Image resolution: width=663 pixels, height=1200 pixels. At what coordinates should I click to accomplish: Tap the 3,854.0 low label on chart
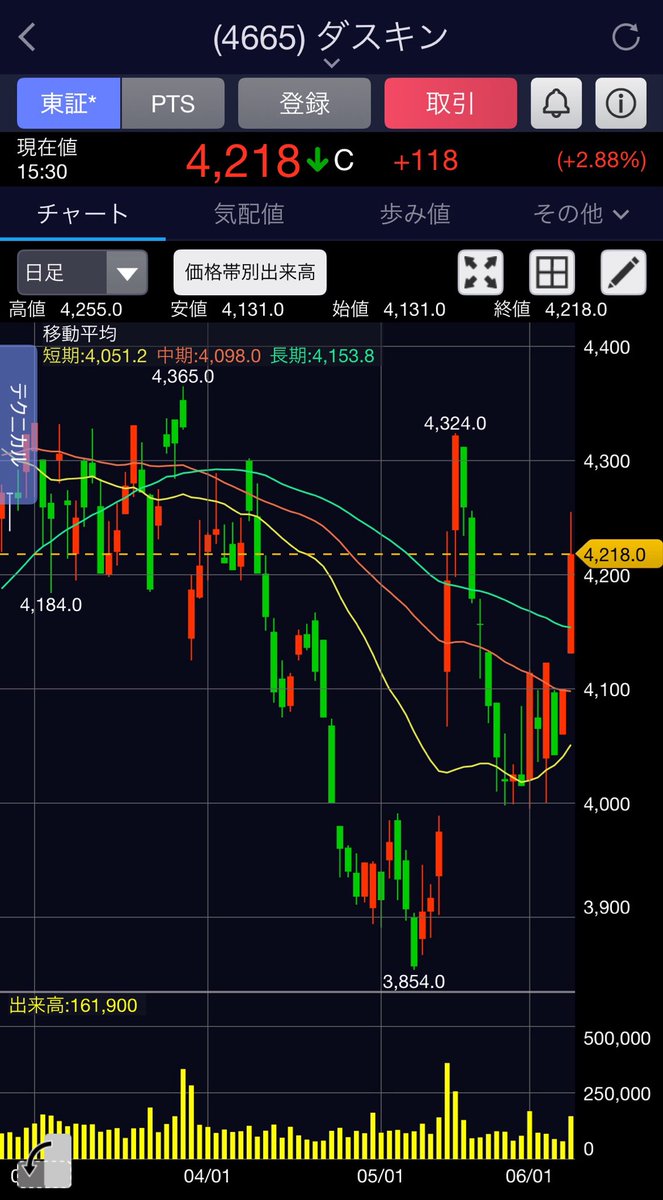coord(414,981)
